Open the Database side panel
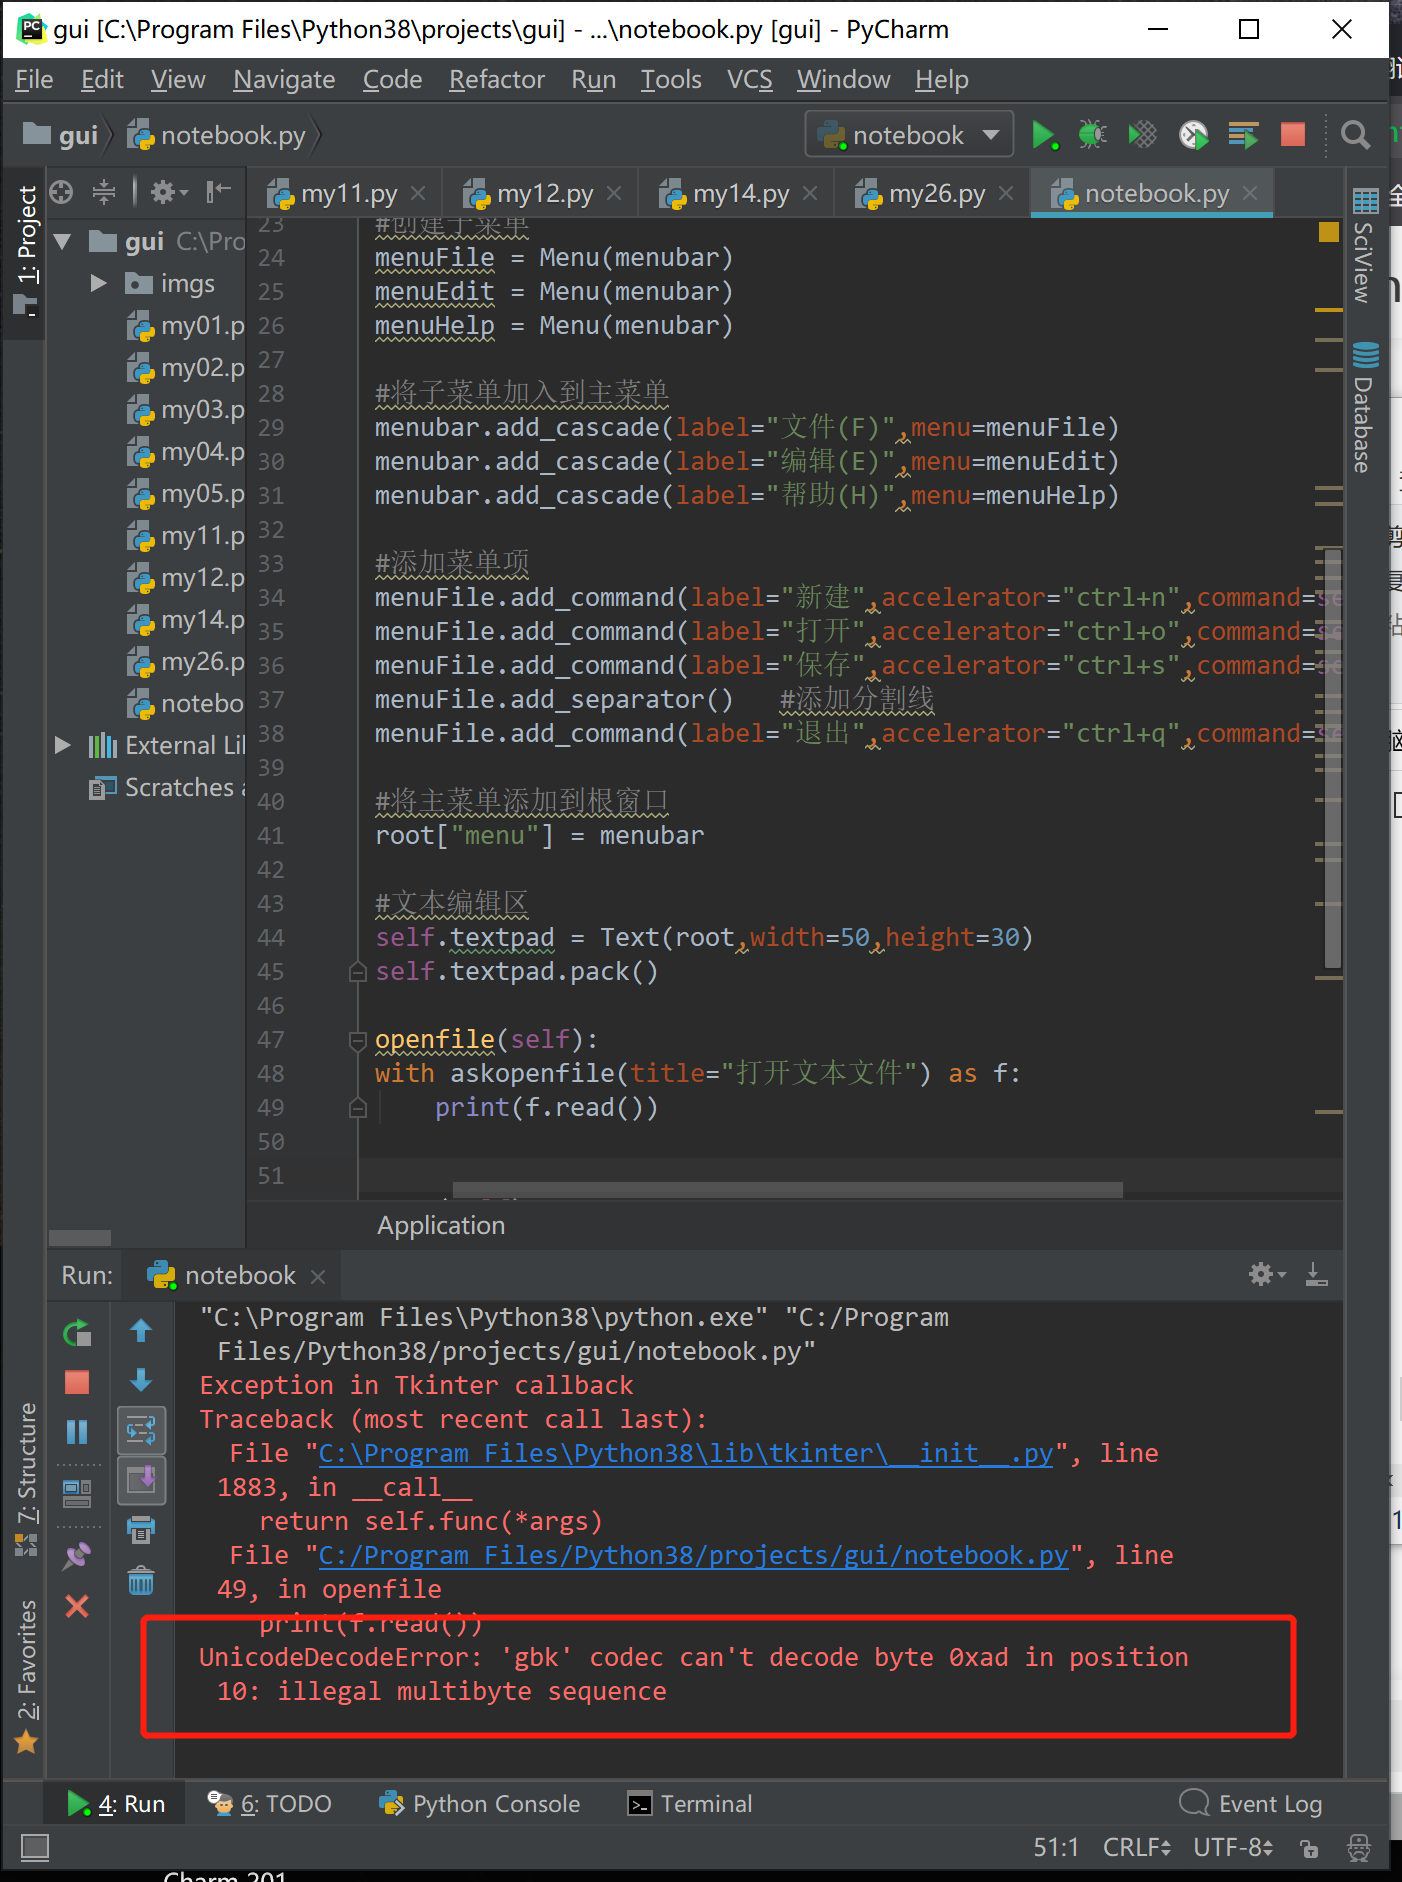 [x=1364, y=406]
